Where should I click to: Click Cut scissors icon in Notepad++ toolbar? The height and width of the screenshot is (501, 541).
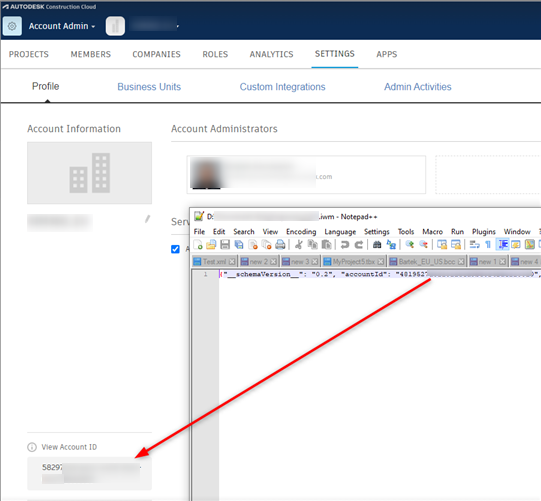(299, 245)
